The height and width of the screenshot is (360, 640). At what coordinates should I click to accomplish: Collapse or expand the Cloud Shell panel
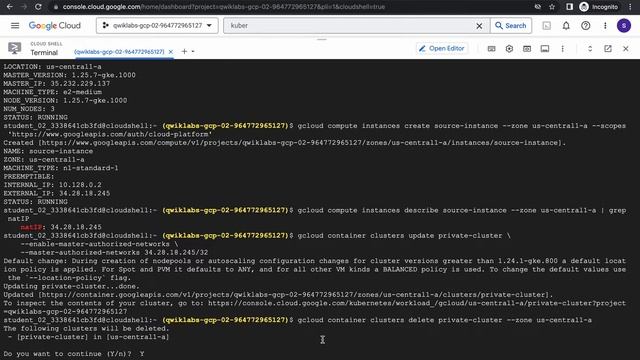[590, 49]
